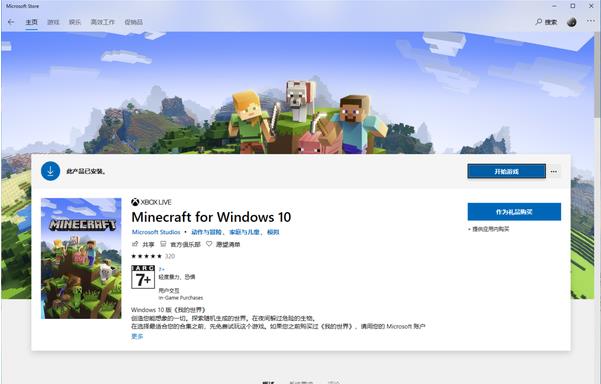
Task: Expand description with 更多 link
Action: [137, 336]
